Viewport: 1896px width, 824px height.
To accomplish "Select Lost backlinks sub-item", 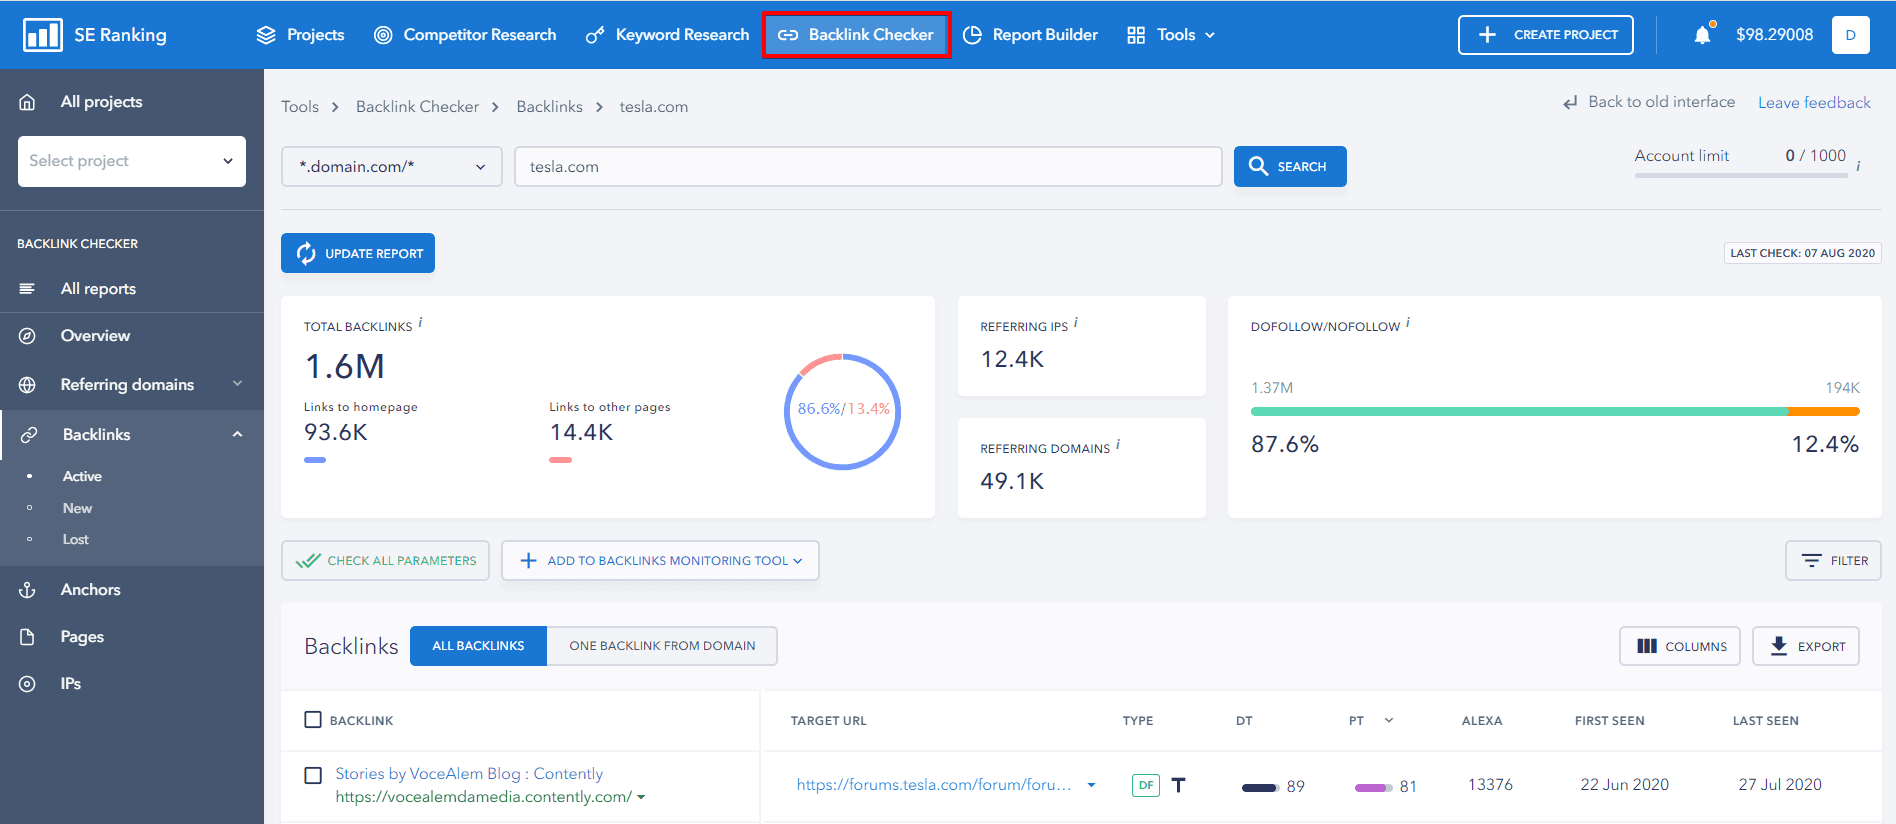I will tap(76, 540).
